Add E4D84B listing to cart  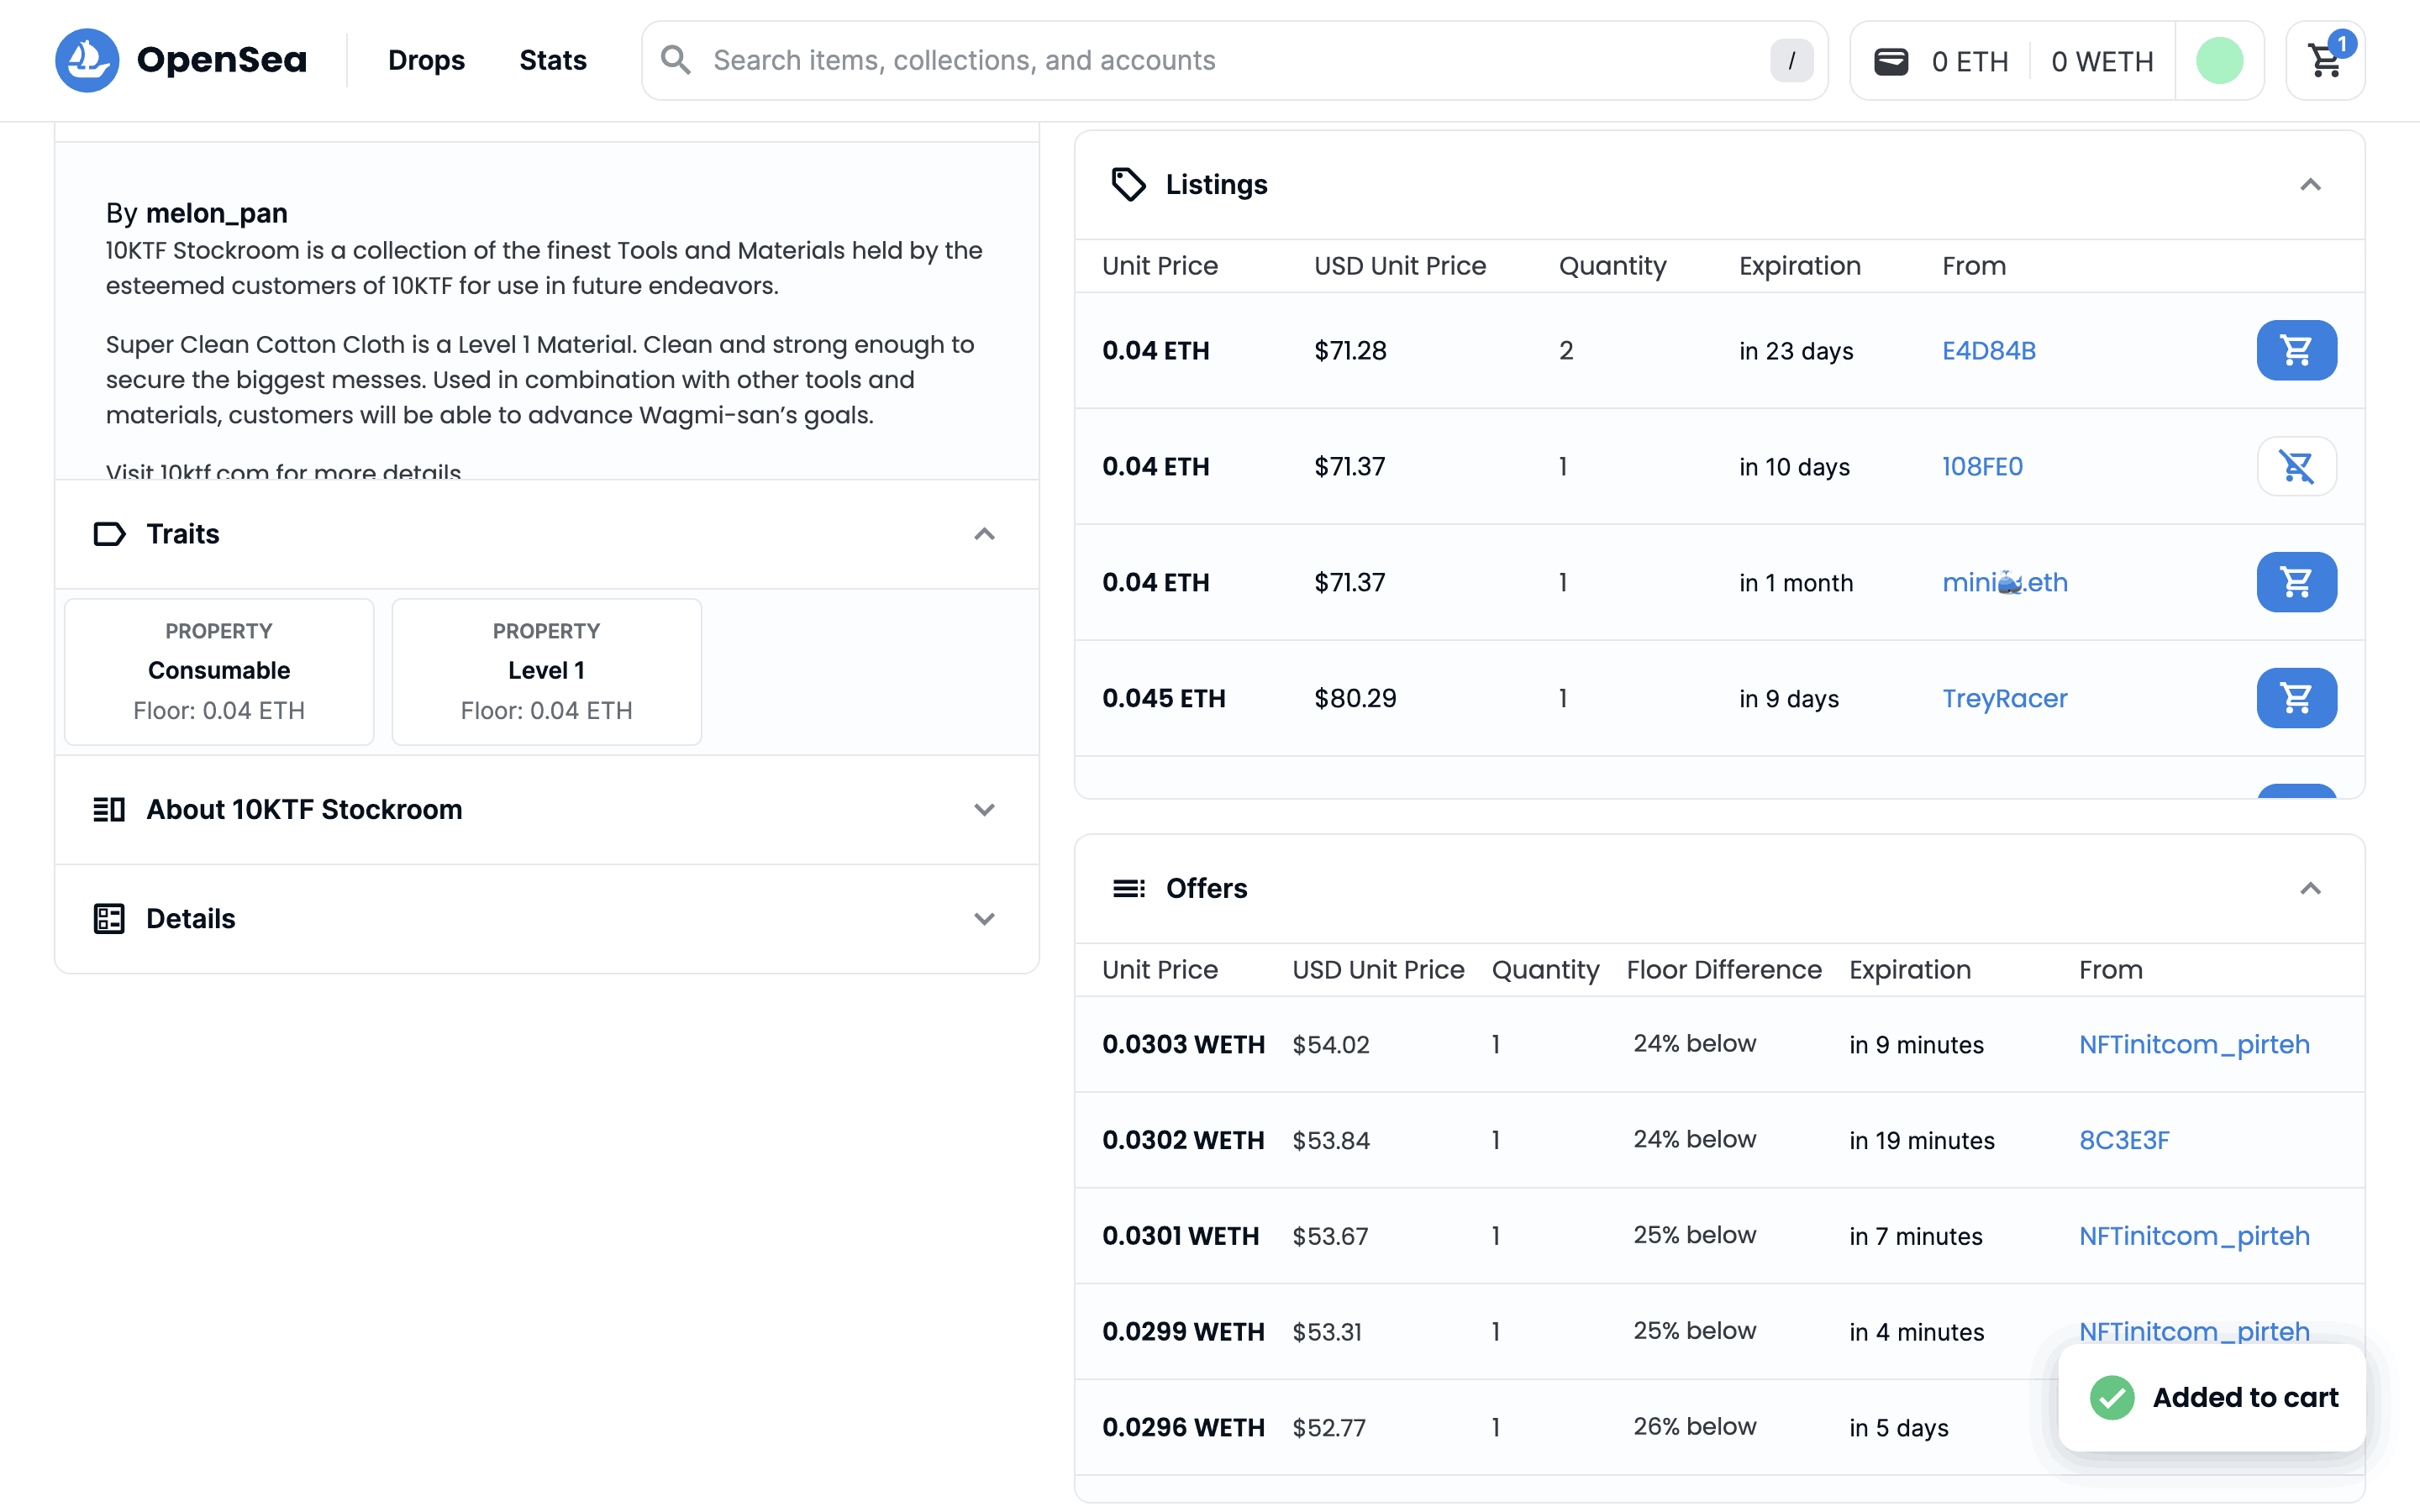click(x=2296, y=350)
